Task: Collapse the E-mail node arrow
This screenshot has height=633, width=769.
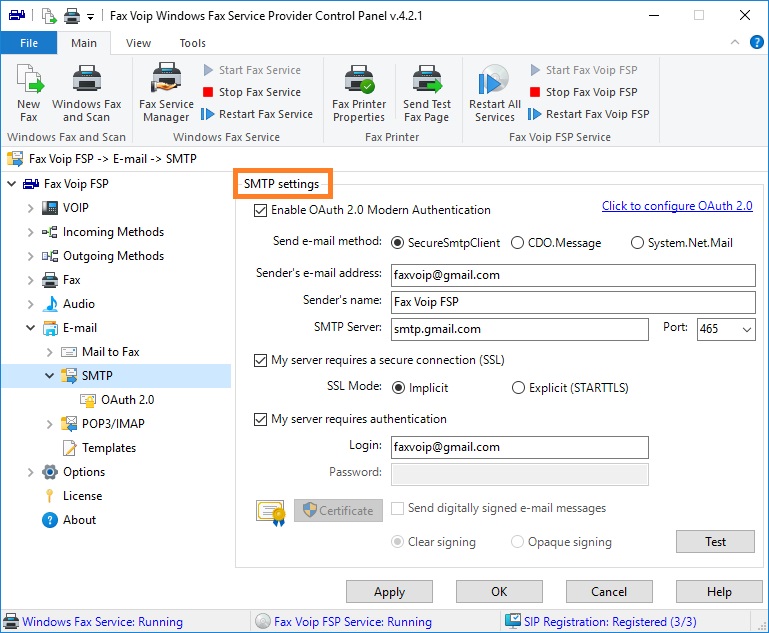Action: [30, 328]
